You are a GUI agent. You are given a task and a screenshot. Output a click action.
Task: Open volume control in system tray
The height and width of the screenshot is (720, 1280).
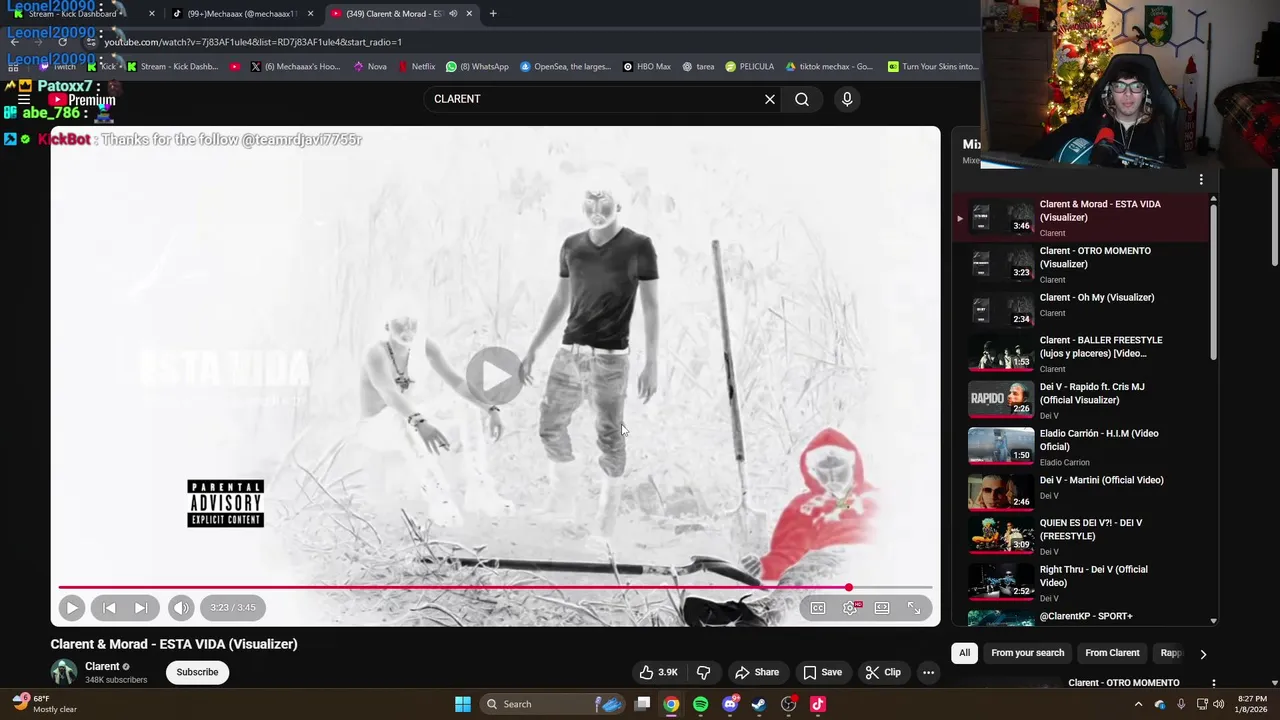click(x=1218, y=704)
